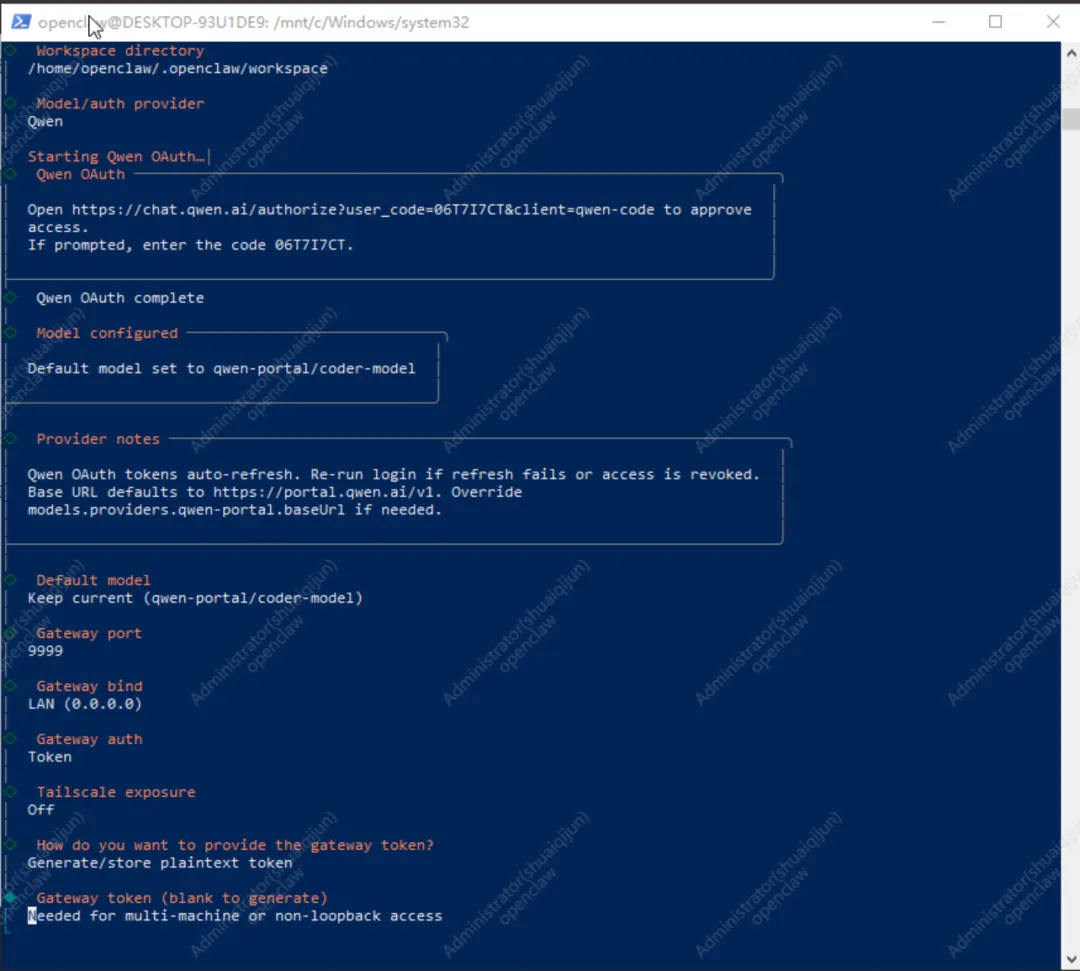The height and width of the screenshot is (971, 1080).
Task: Click the vertical scrollbar thumb
Action: [x=1071, y=118]
